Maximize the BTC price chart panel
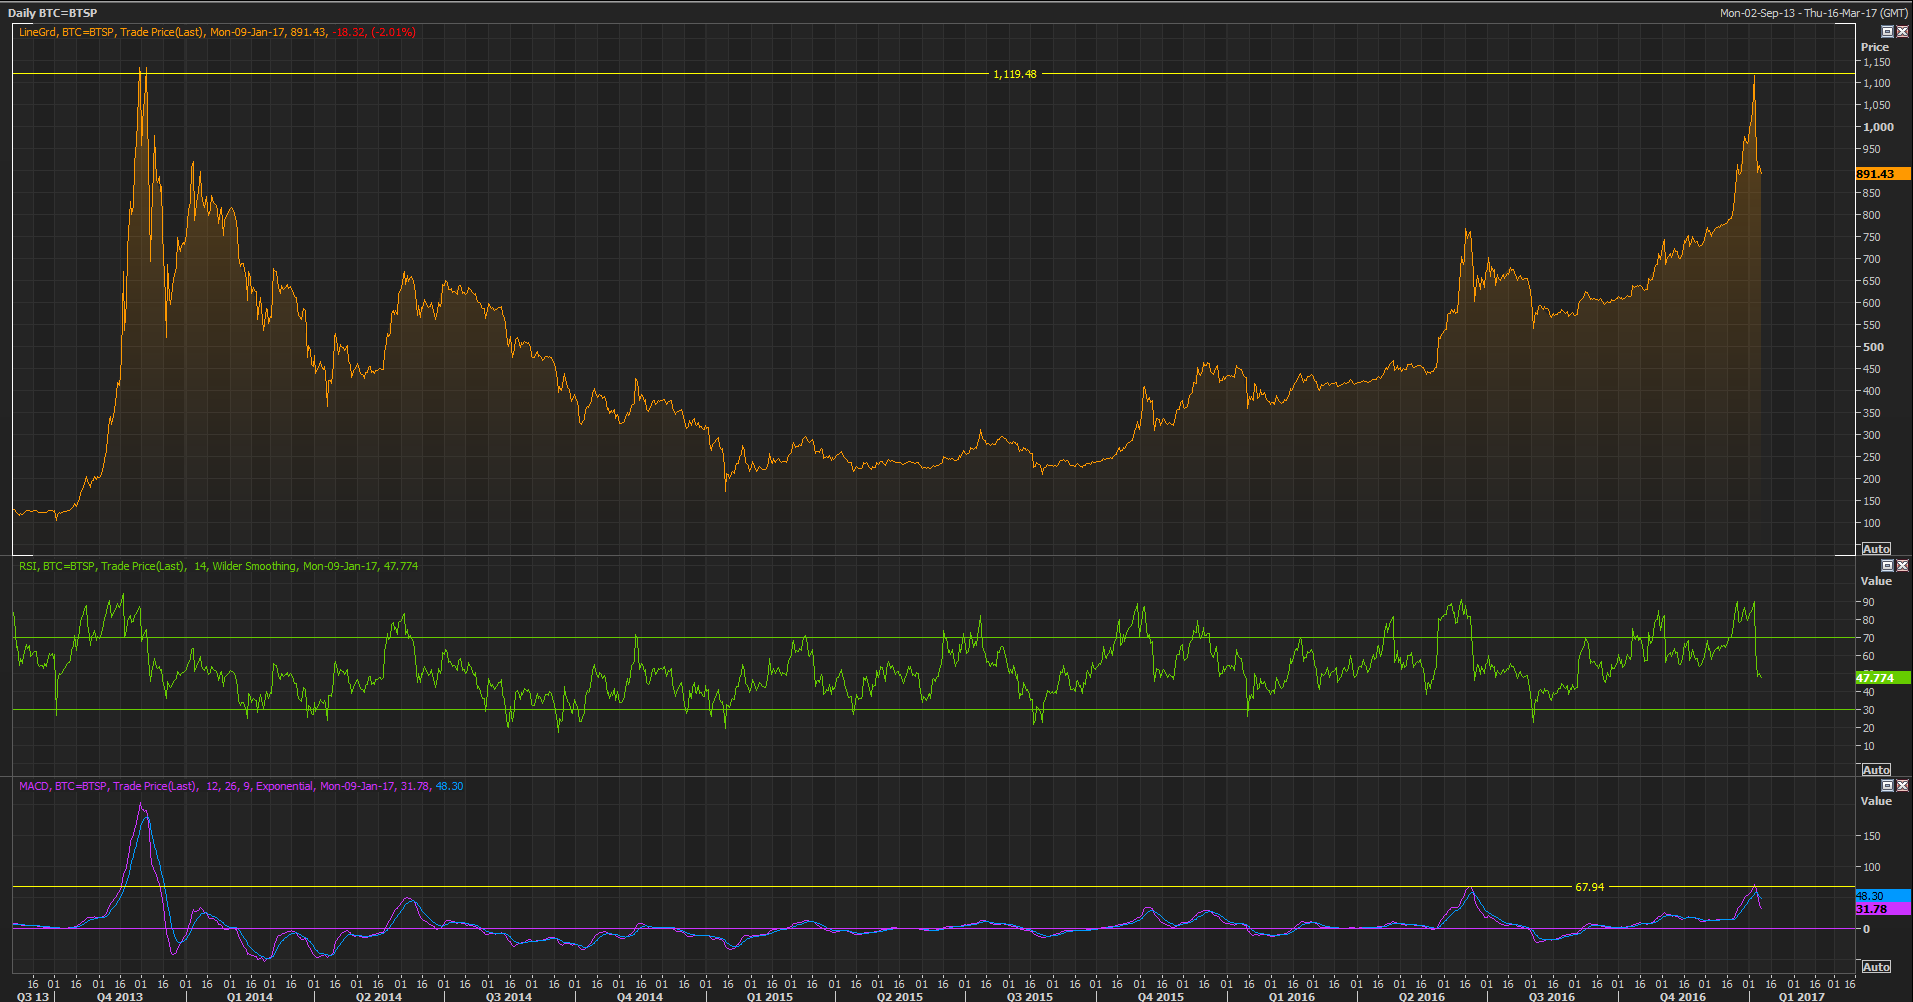The width and height of the screenshot is (1913, 1002). click(x=1887, y=32)
